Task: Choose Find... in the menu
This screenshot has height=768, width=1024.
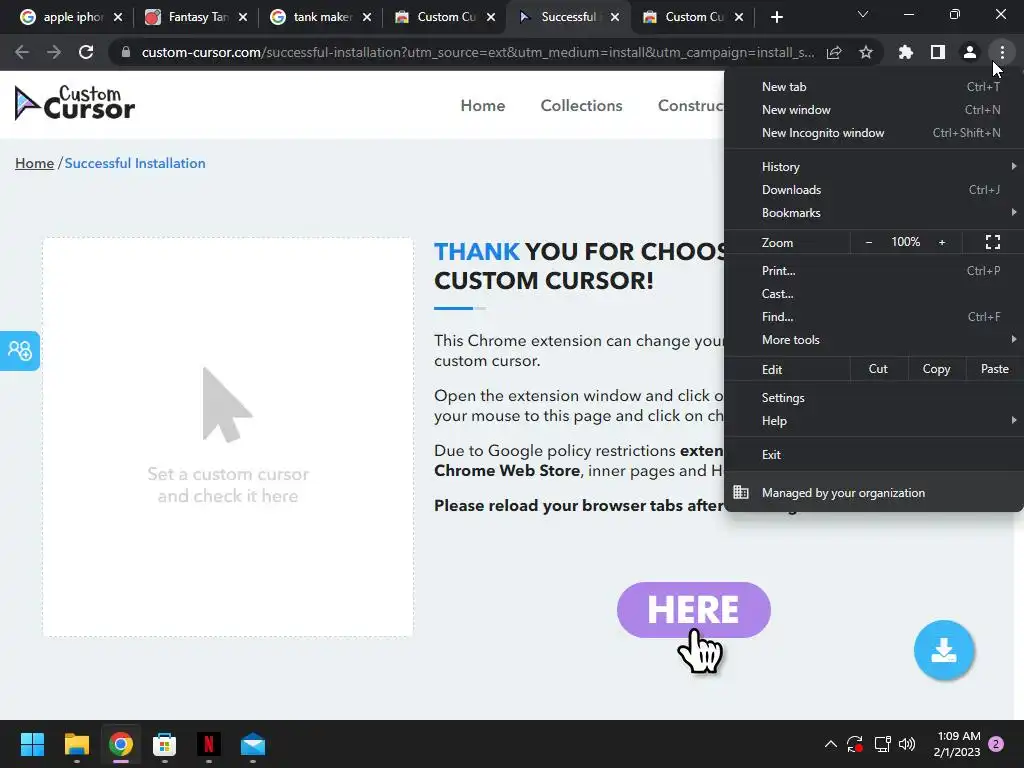Action: [x=874, y=317]
